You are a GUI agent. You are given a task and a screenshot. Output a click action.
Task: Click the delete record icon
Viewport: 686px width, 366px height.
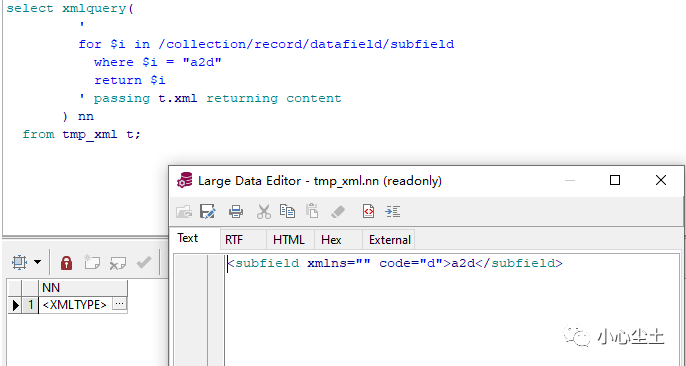tap(118, 262)
